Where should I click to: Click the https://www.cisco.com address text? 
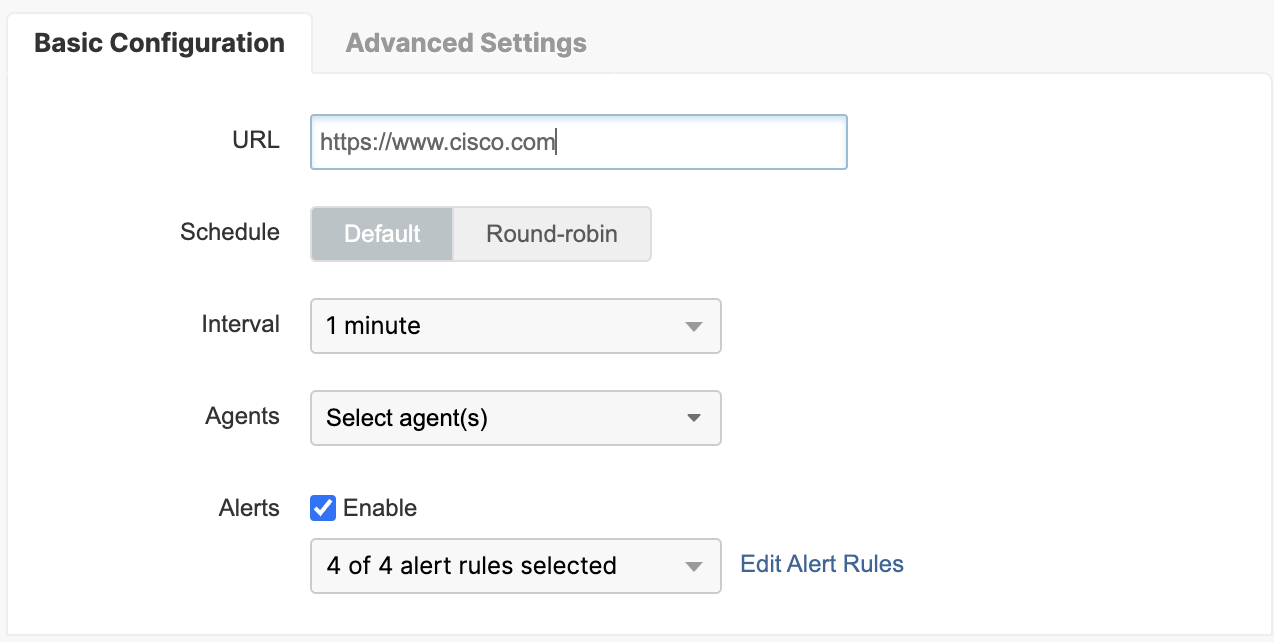pos(437,142)
